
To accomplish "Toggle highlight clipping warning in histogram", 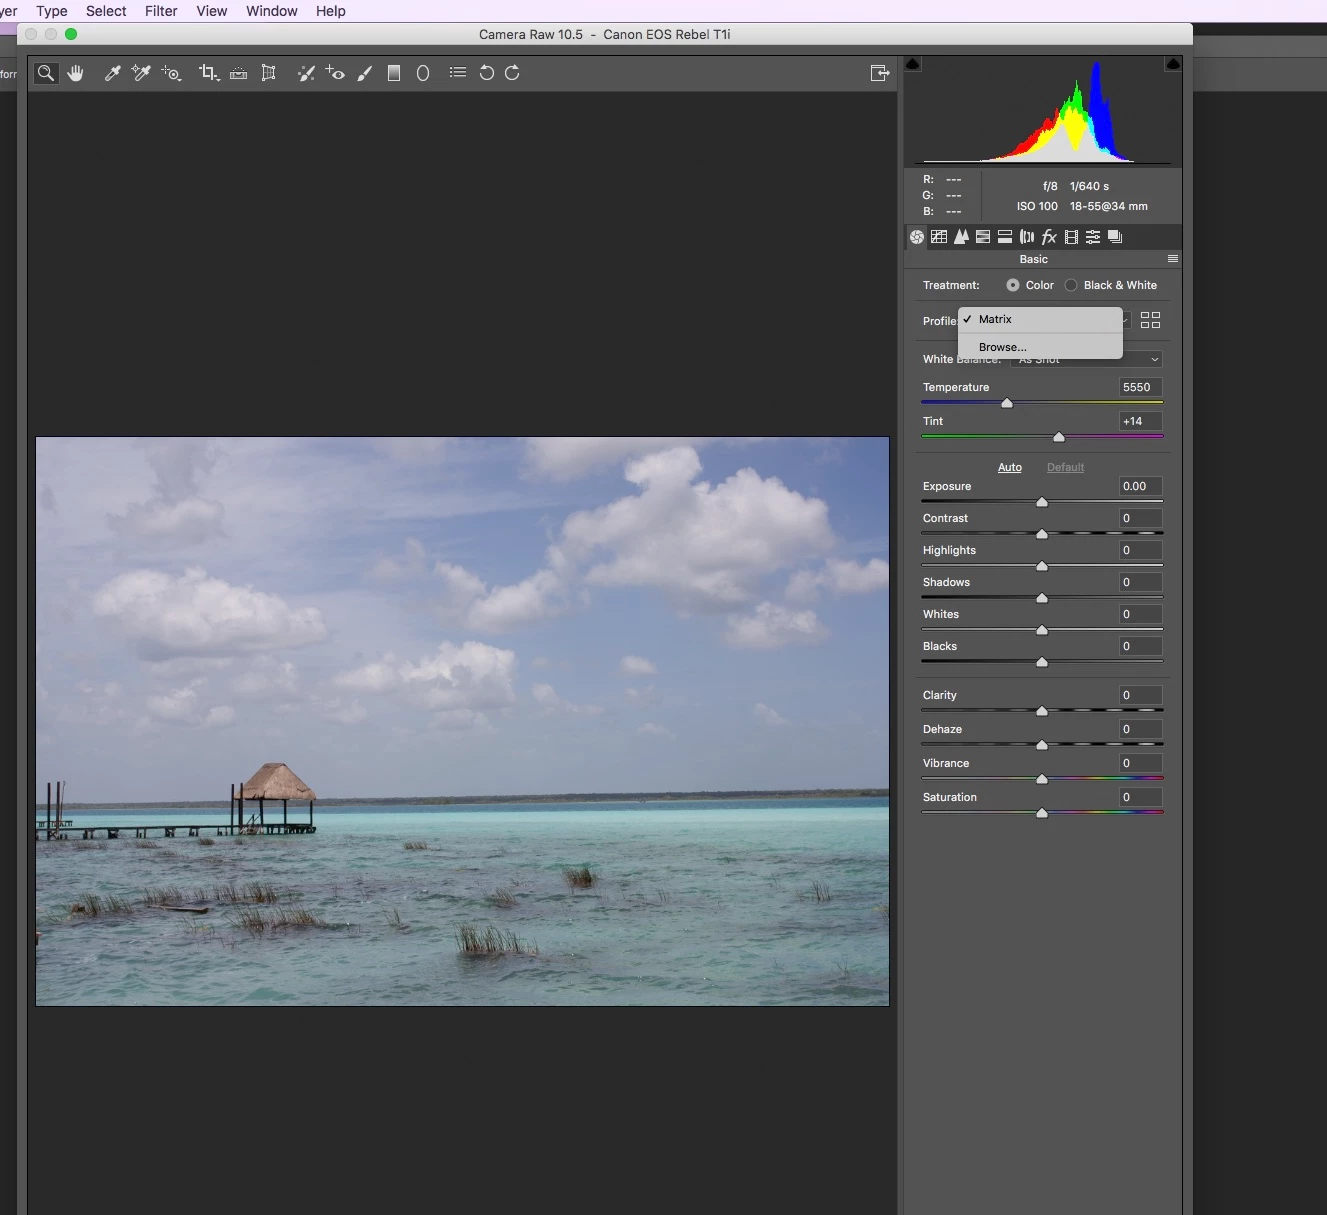I will [x=1173, y=64].
